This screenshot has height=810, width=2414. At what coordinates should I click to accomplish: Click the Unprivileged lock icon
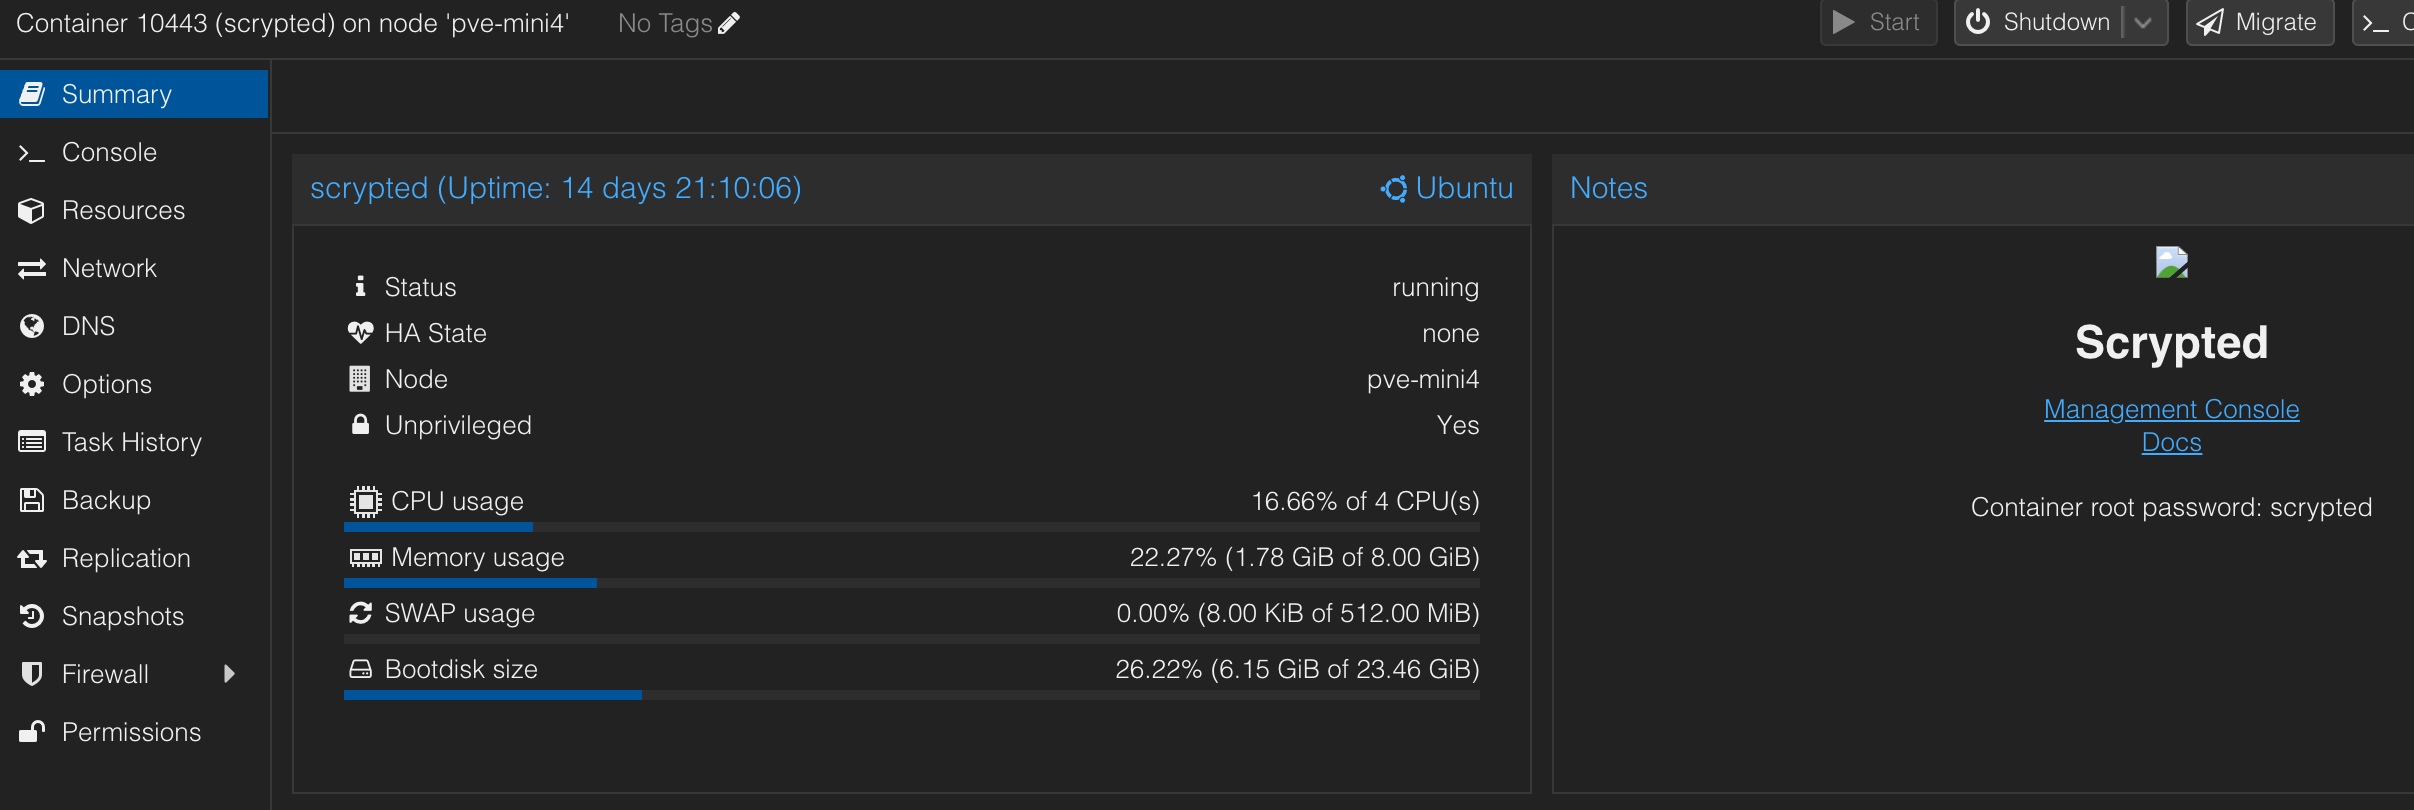[360, 425]
